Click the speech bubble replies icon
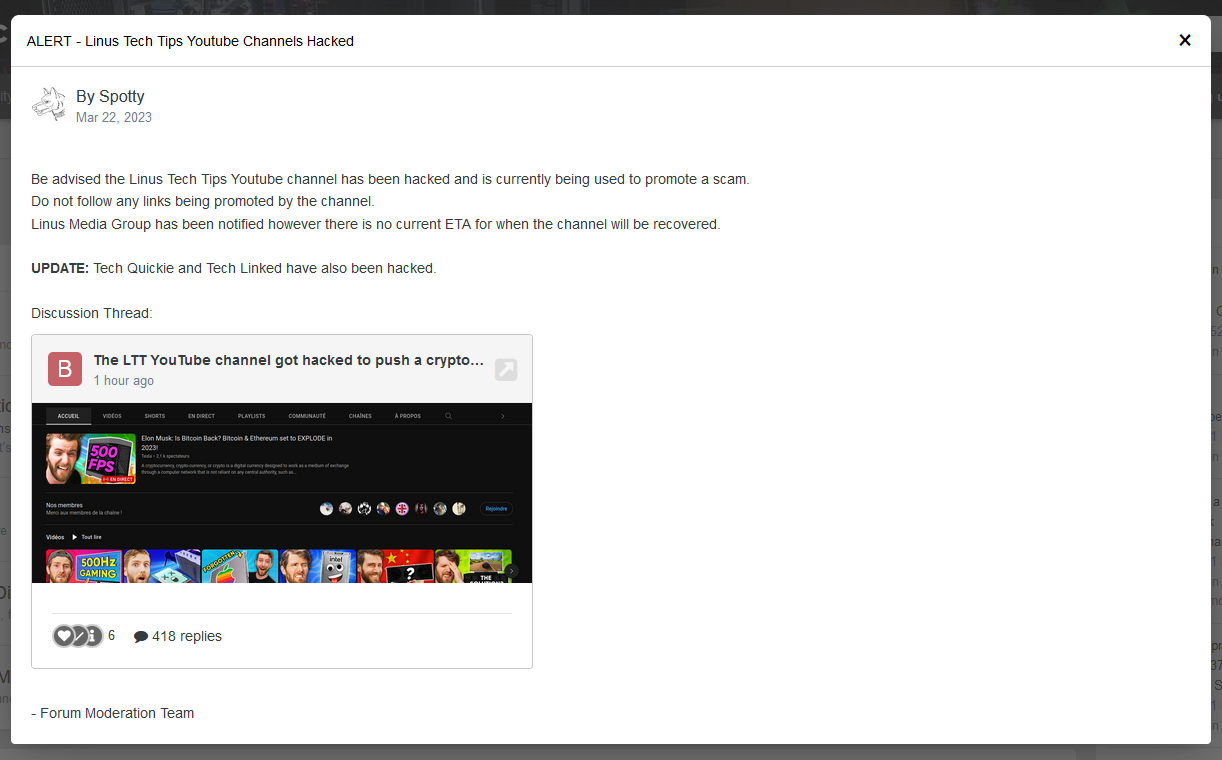The width and height of the screenshot is (1222, 760). coord(141,636)
